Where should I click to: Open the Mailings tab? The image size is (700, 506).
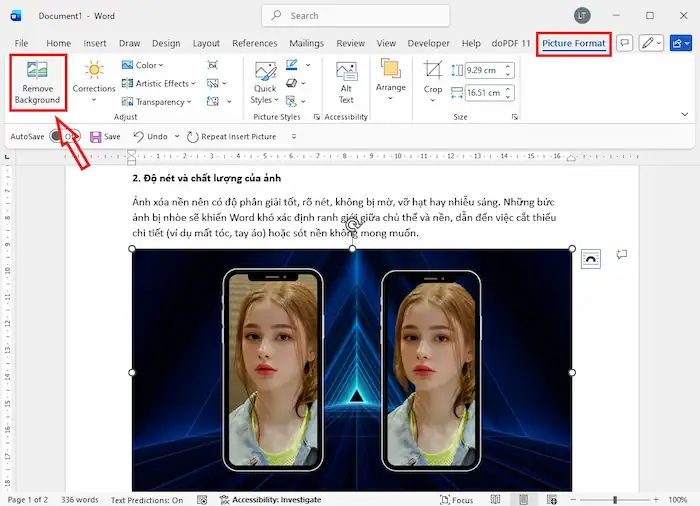point(306,43)
